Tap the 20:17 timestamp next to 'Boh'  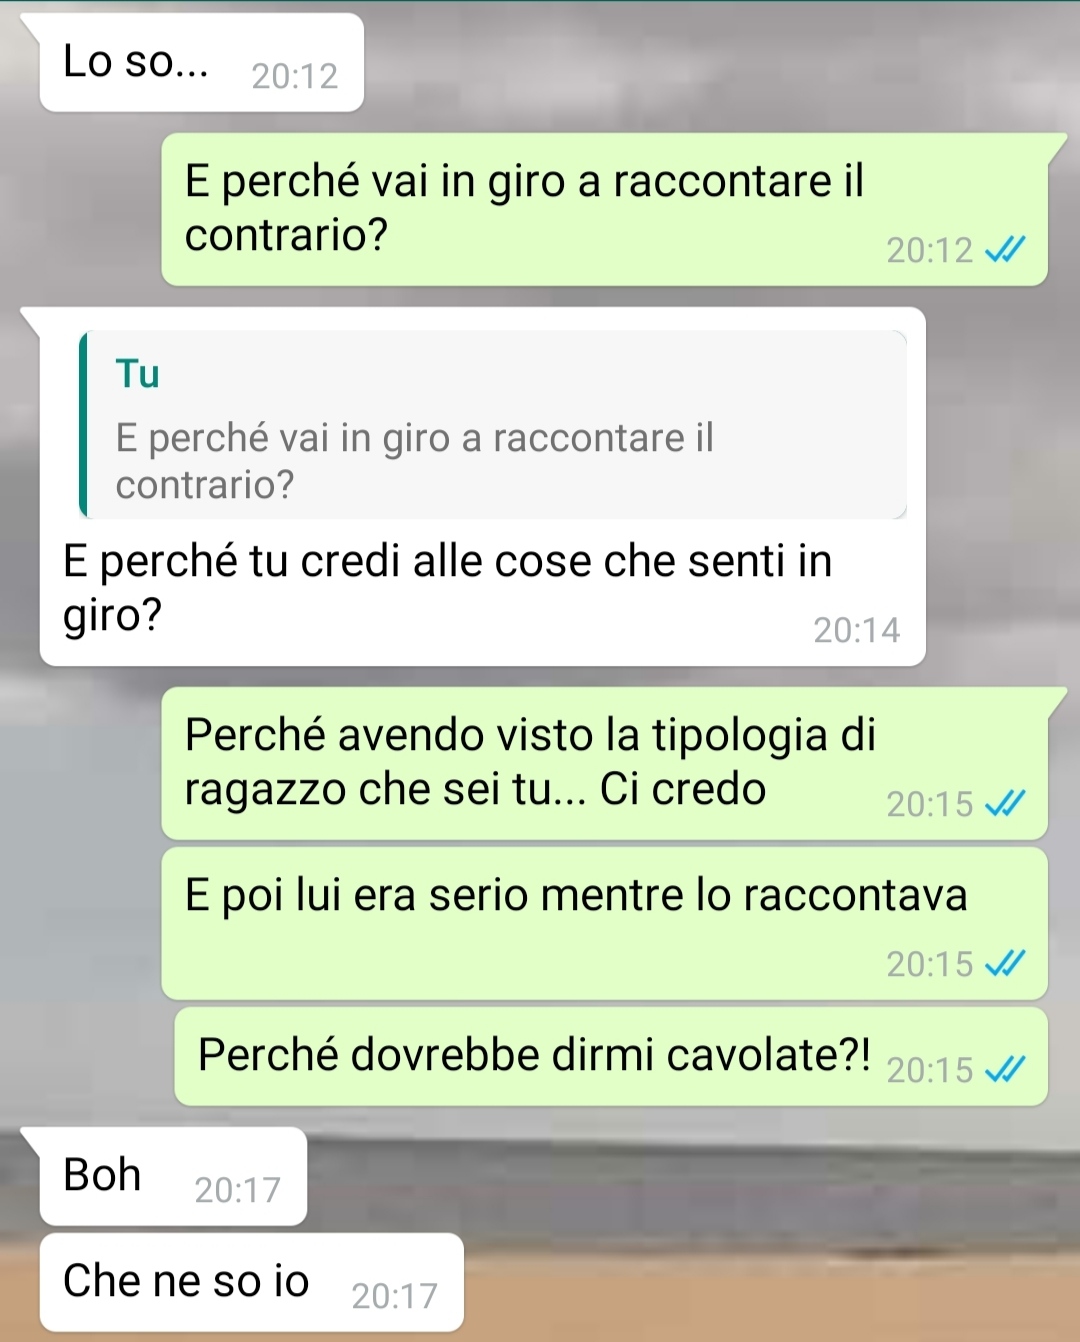(238, 1190)
